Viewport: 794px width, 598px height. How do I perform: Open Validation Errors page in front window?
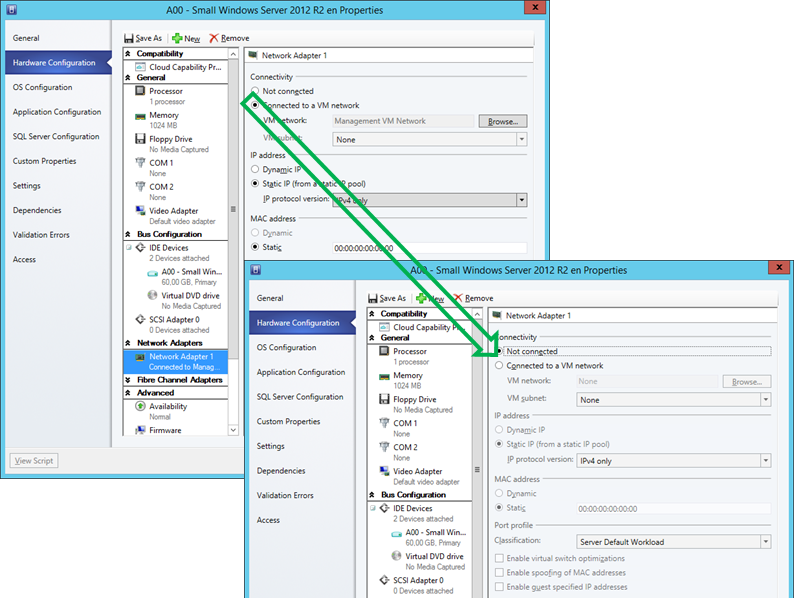[x=285, y=495]
